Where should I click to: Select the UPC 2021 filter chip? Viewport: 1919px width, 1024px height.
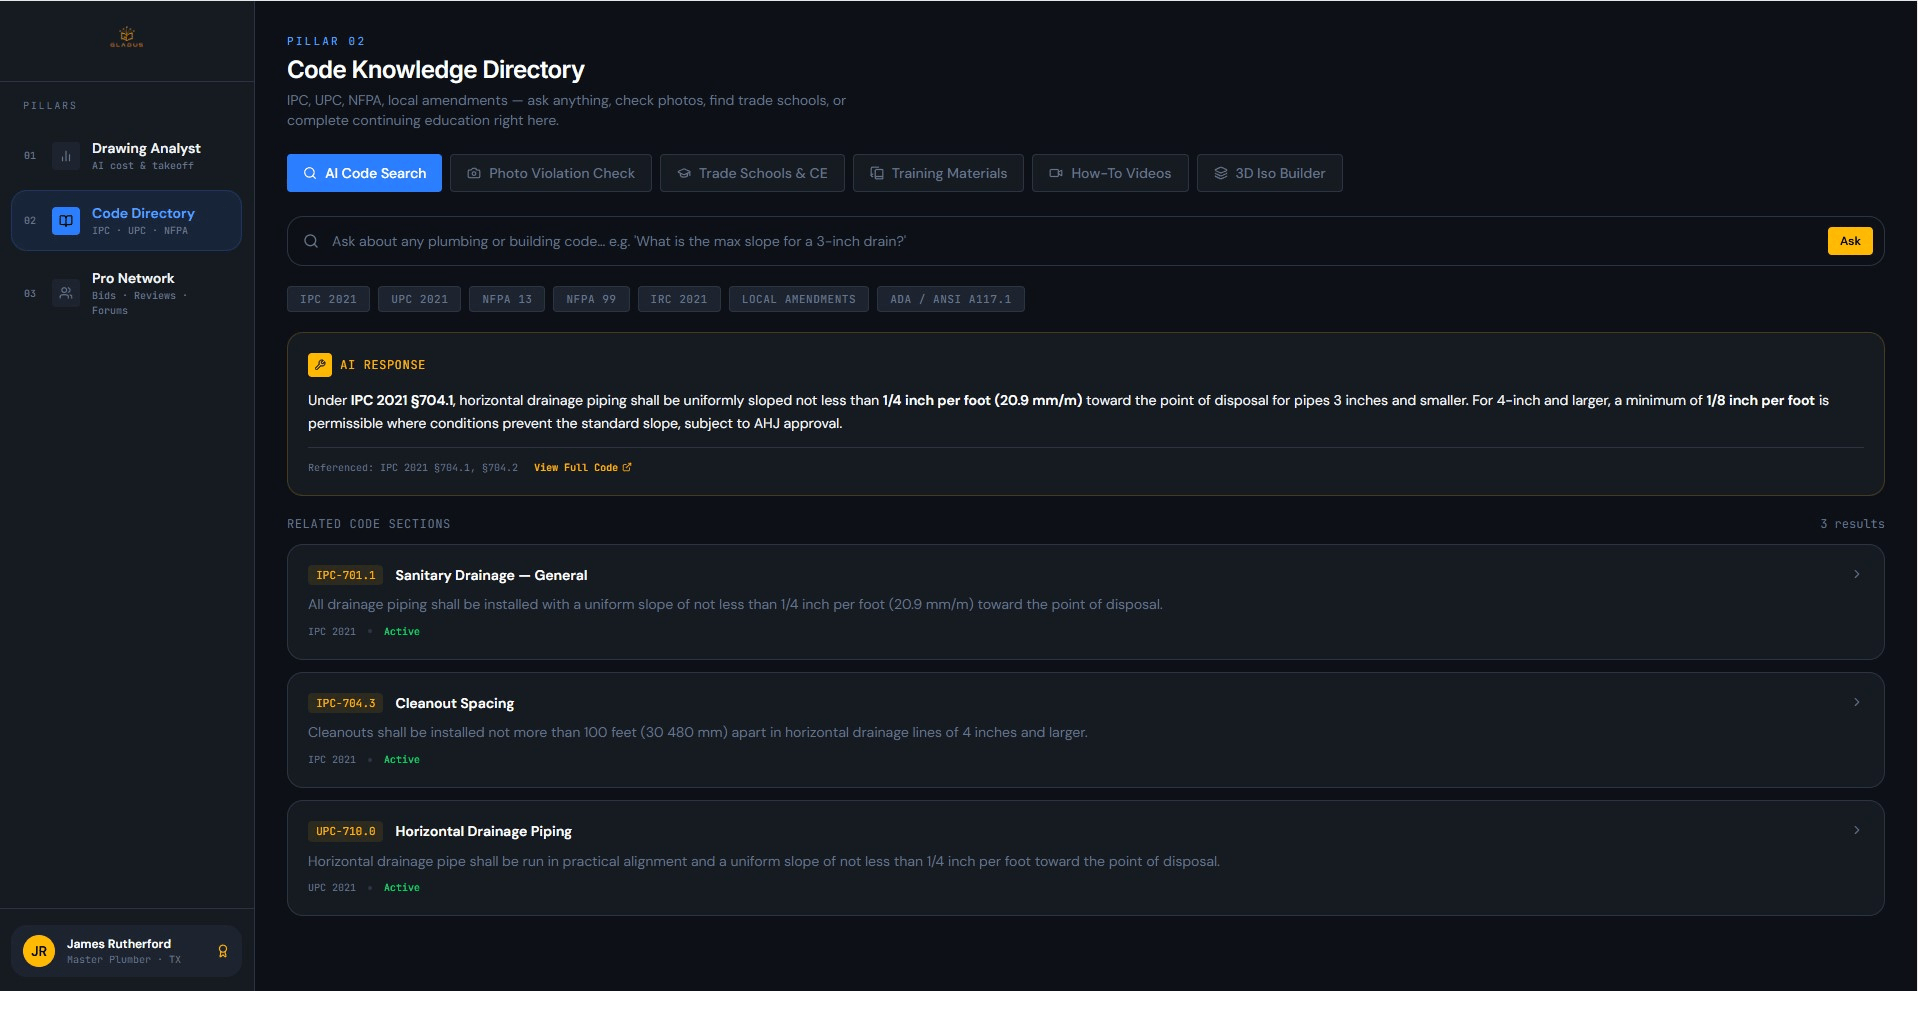[419, 299]
